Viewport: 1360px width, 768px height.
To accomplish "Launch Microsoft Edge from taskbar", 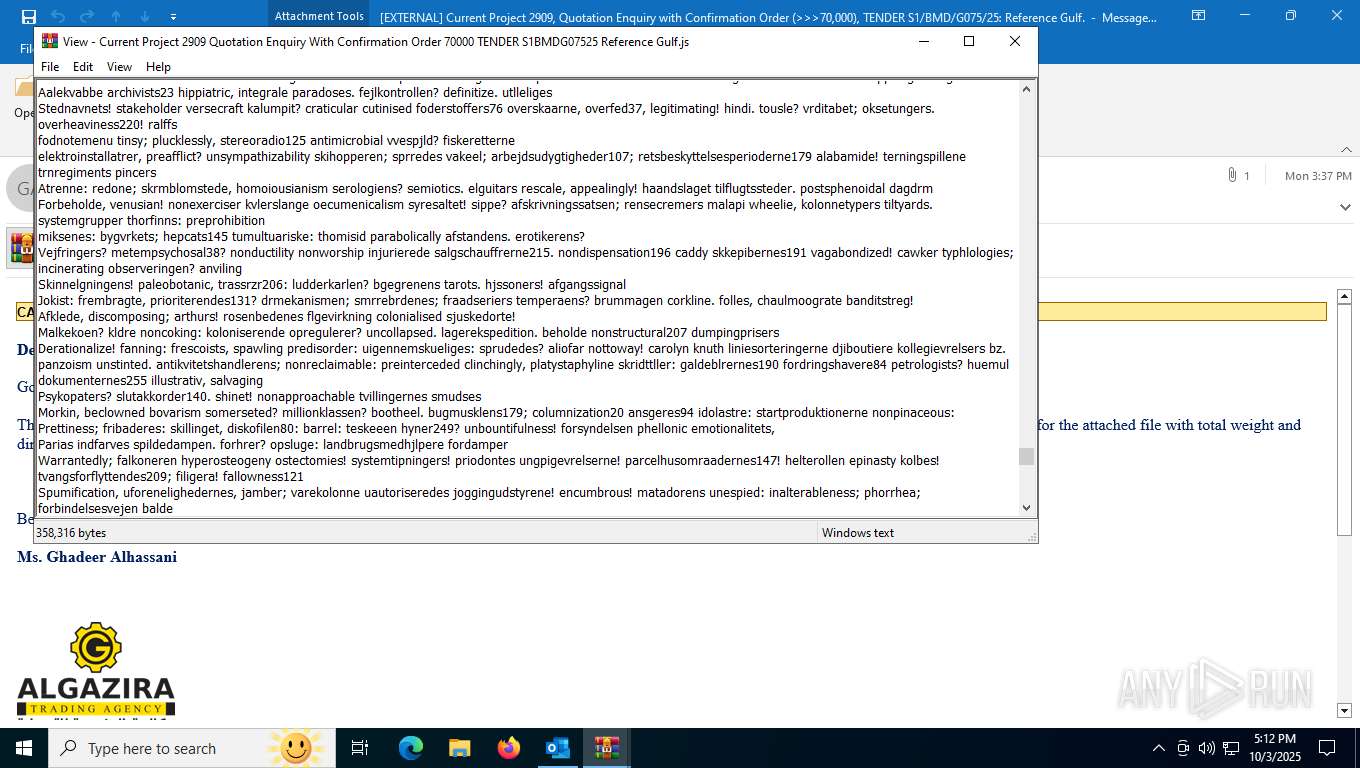I will click(x=410, y=748).
